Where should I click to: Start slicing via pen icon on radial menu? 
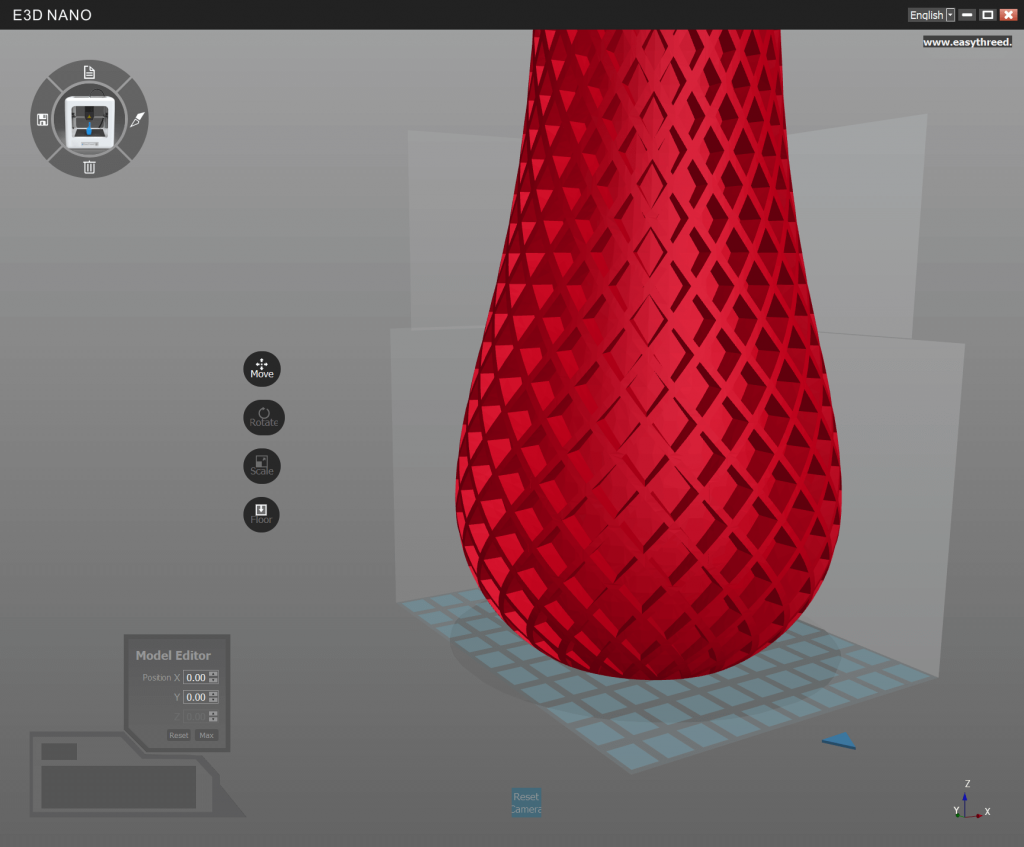(137, 119)
